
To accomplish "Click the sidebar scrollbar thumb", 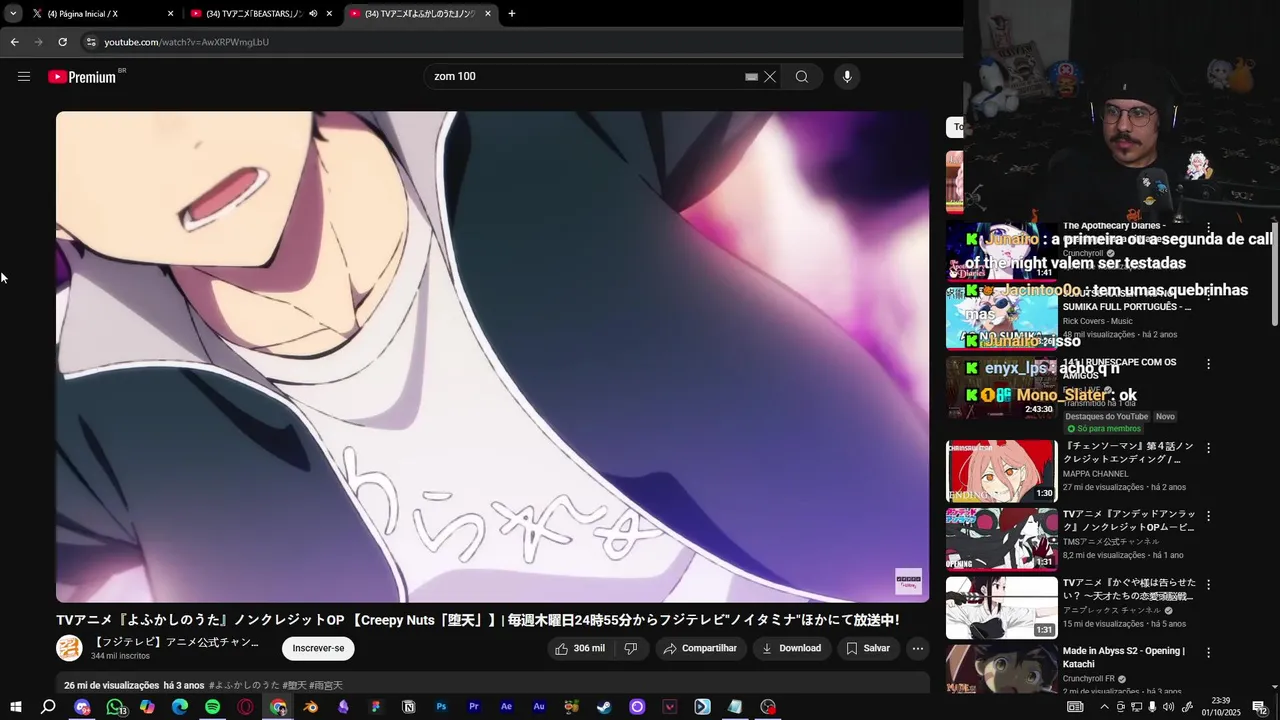I will point(1275,272).
